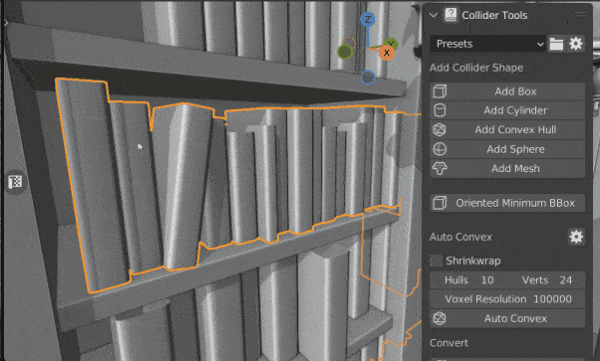Click the checkered icon at viewport left edge
Screen dimensions: 600x361
(15, 182)
